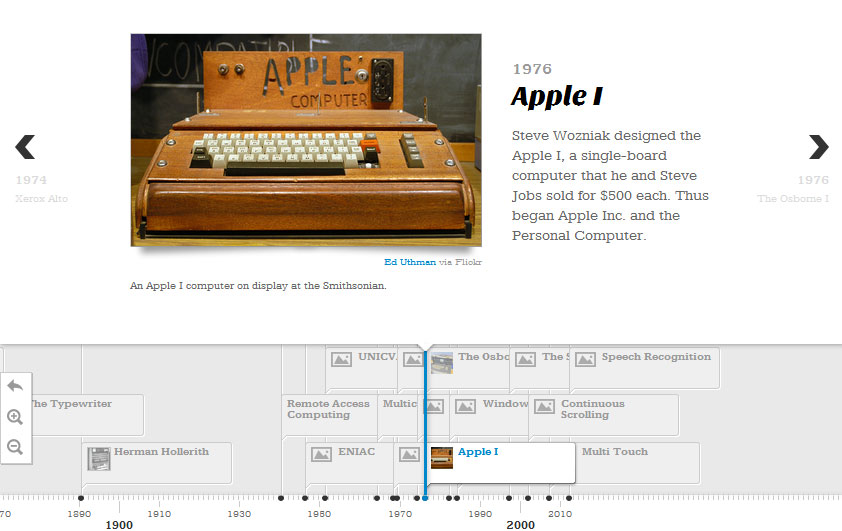Select the image icon on the UNICV. flag
The image size is (842, 531).
pyautogui.click(x=341, y=359)
